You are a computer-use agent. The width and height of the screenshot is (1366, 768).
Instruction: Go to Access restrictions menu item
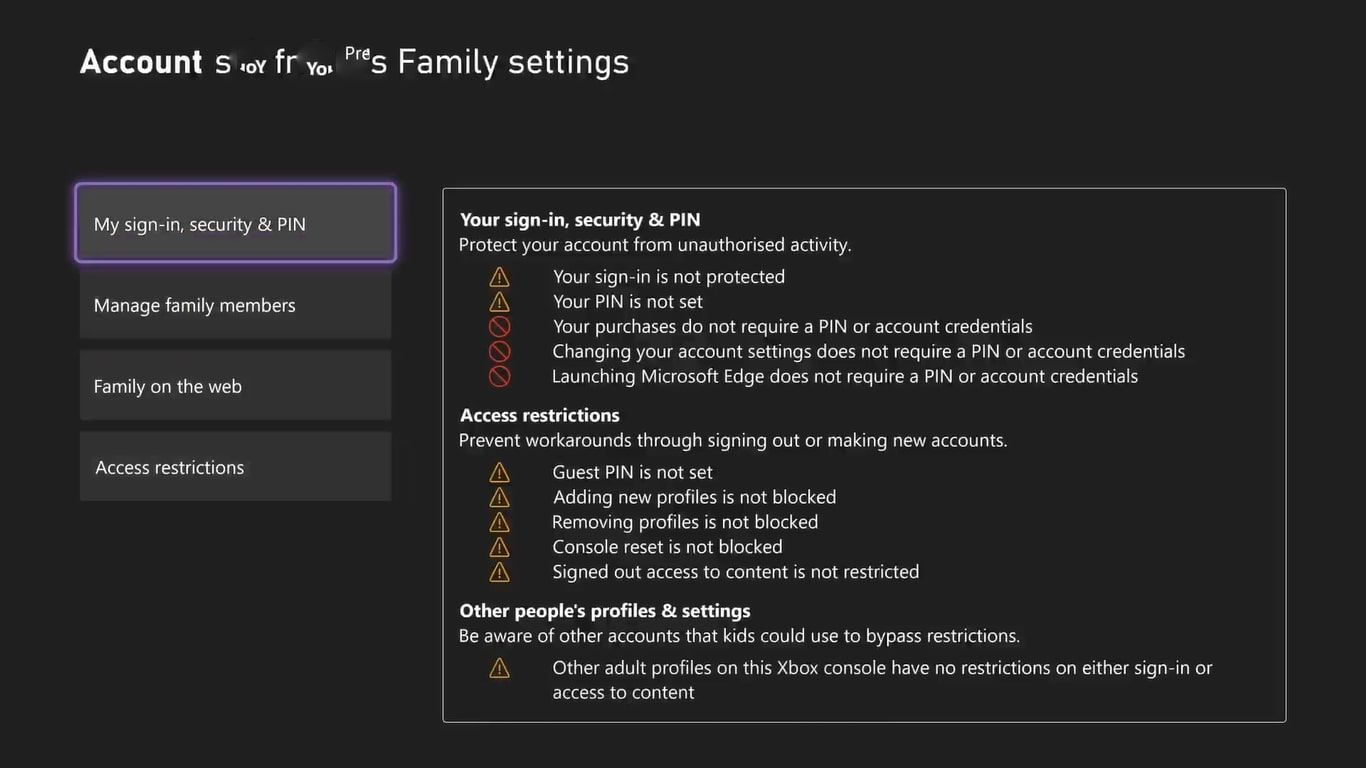point(235,467)
